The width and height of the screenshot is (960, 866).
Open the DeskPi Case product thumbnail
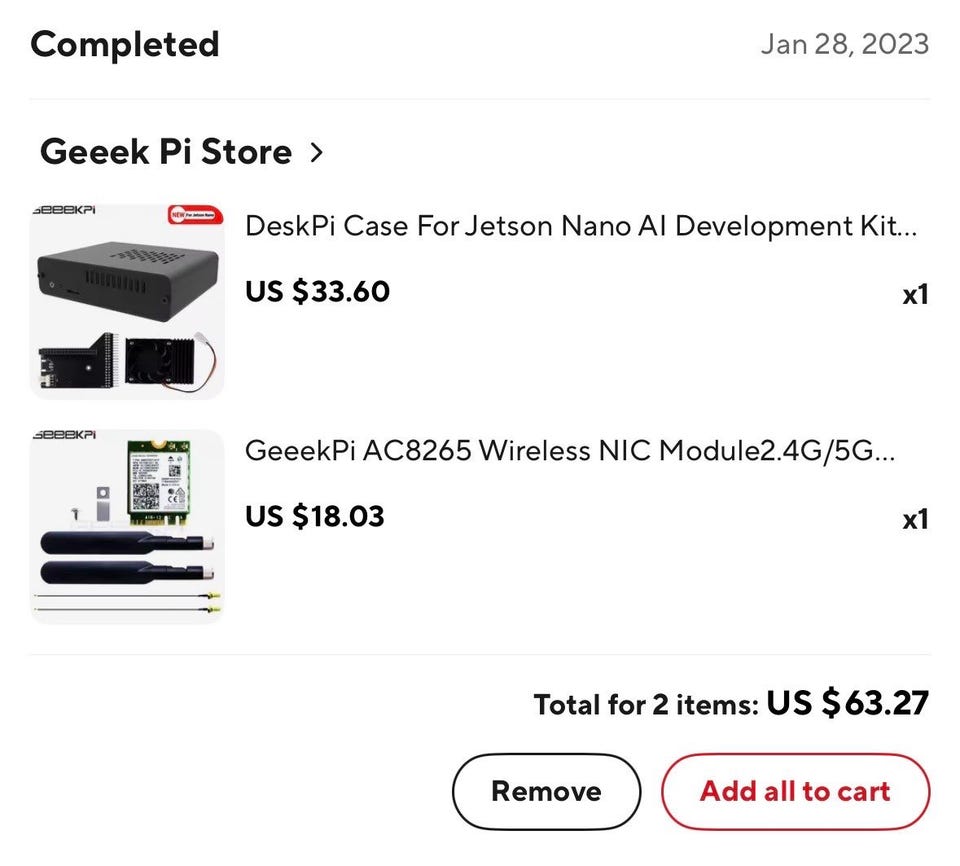[x=127, y=301]
